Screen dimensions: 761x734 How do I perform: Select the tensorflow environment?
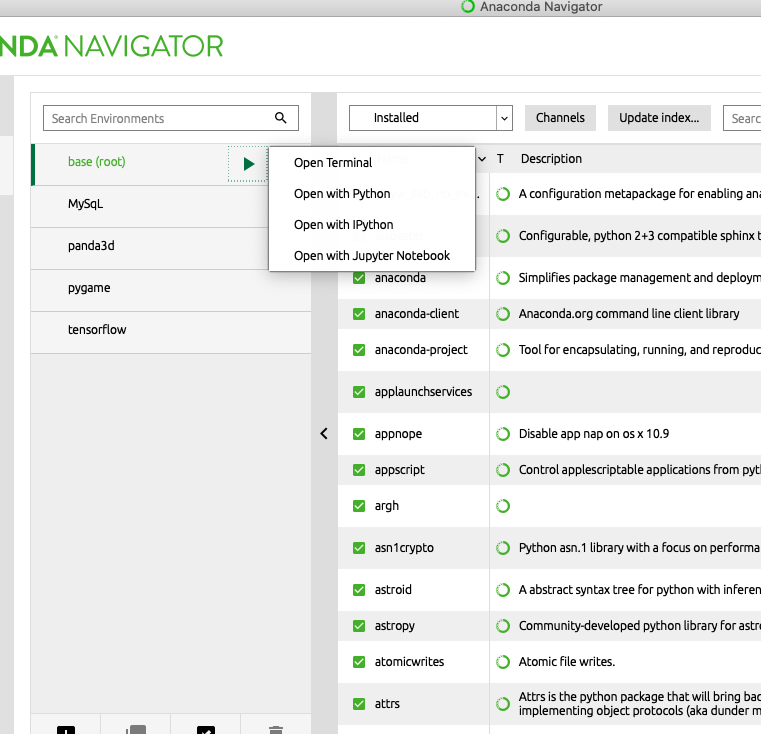tap(171, 333)
